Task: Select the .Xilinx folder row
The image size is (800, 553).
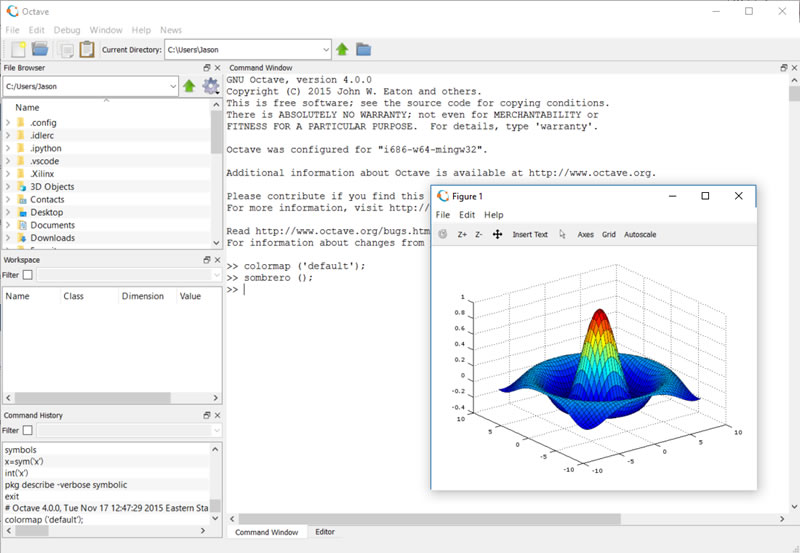Action: tap(107, 174)
